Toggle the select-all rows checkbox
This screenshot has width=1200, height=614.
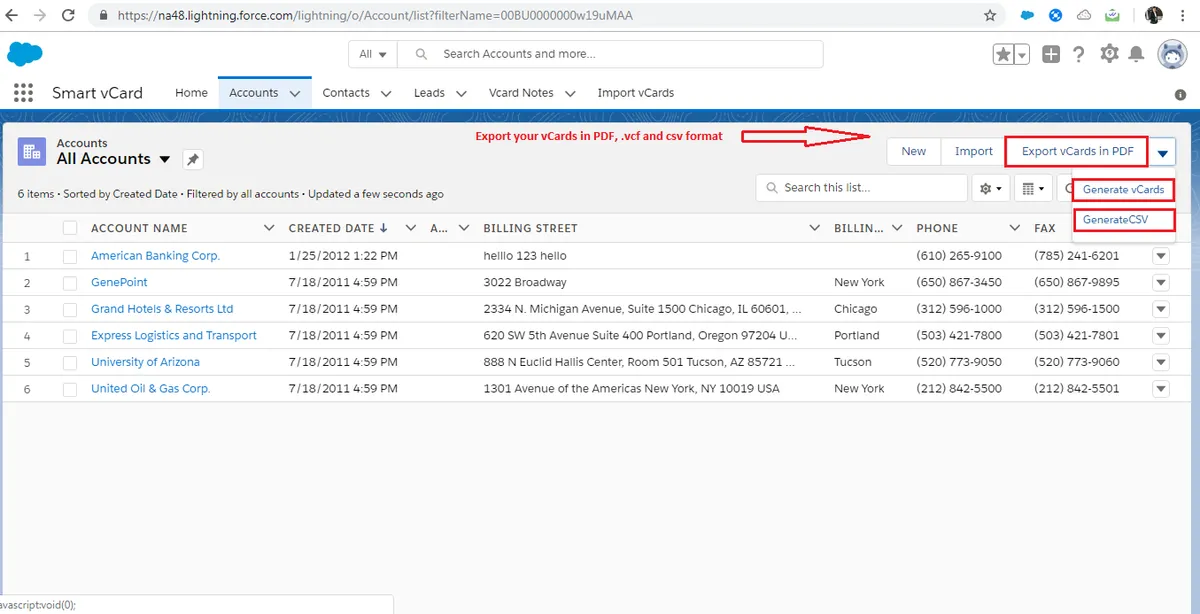70,228
